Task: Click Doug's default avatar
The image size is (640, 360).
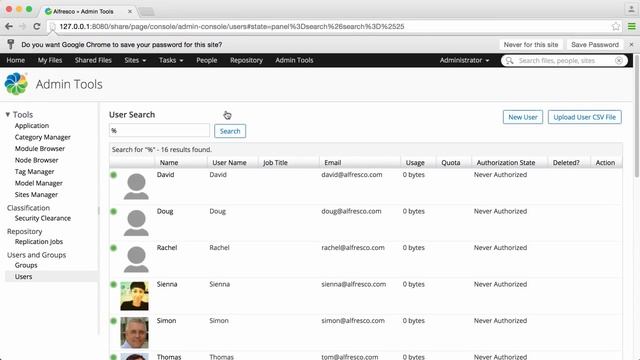Action: point(136,223)
